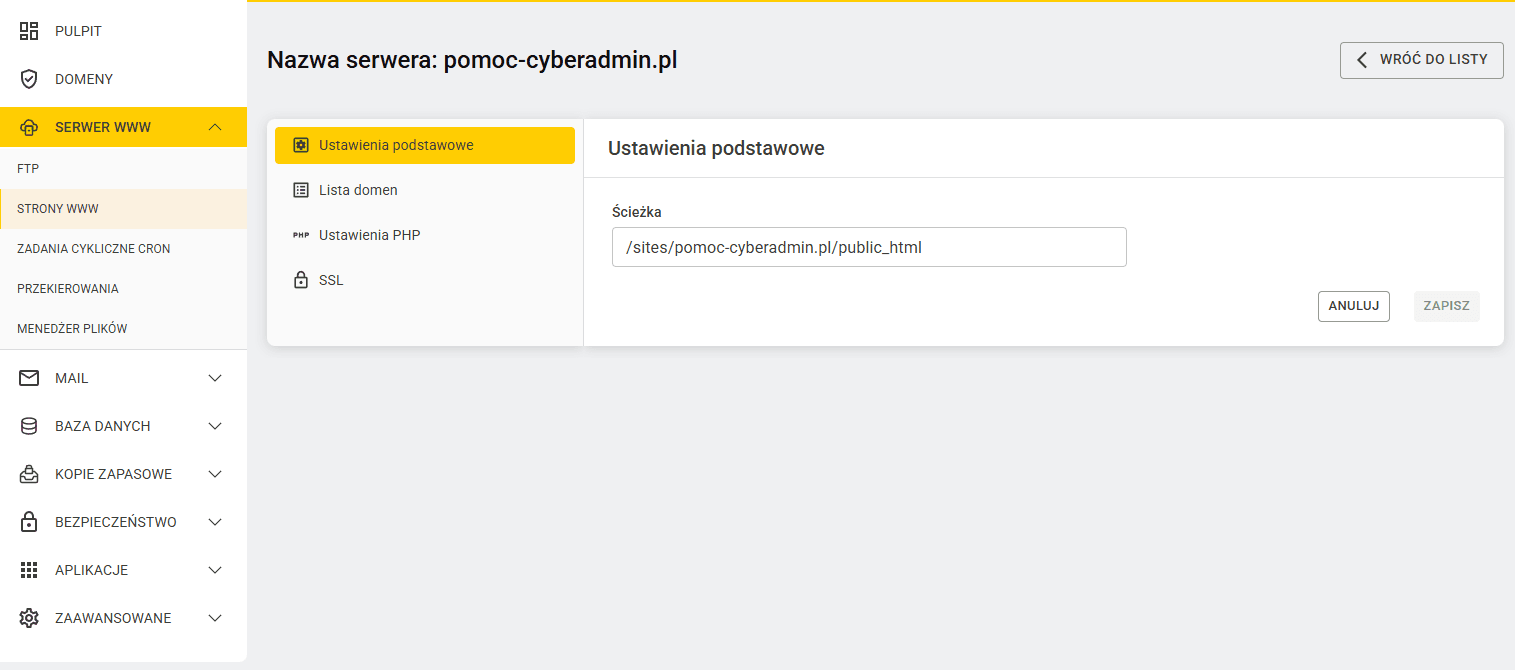
Task: Click the Domeny shield icon
Action: tap(29, 79)
